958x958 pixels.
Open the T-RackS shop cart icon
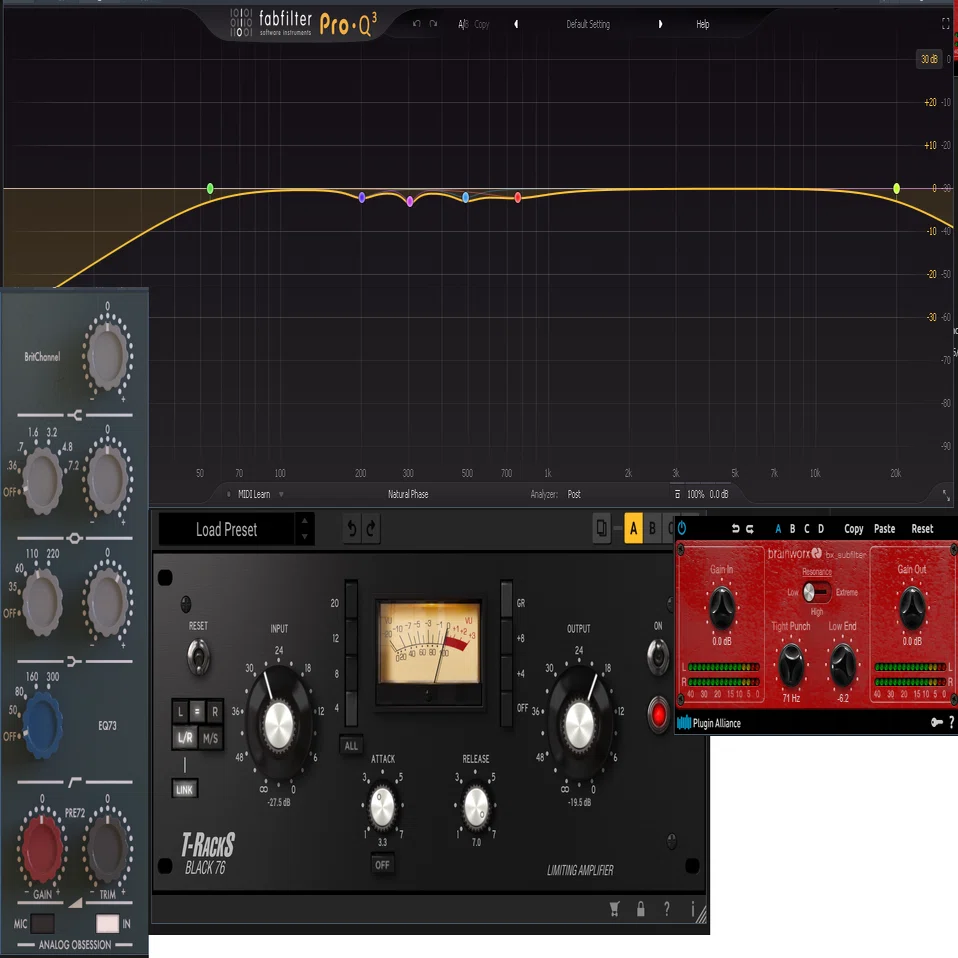point(615,909)
